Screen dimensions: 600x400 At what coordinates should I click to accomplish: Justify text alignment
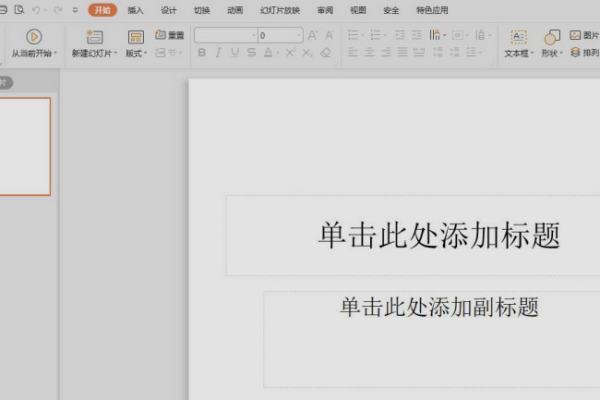(x=402, y=52)
